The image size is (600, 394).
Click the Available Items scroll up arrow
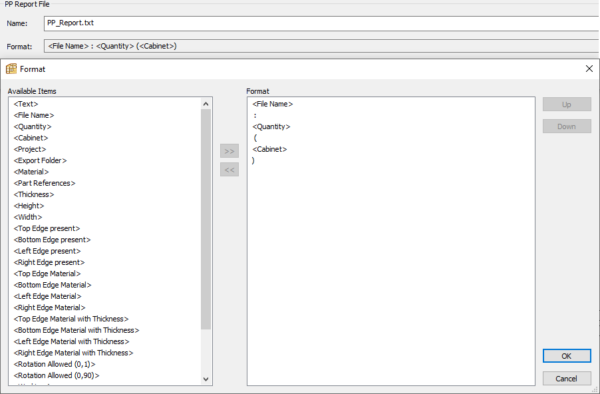[206, 104]
